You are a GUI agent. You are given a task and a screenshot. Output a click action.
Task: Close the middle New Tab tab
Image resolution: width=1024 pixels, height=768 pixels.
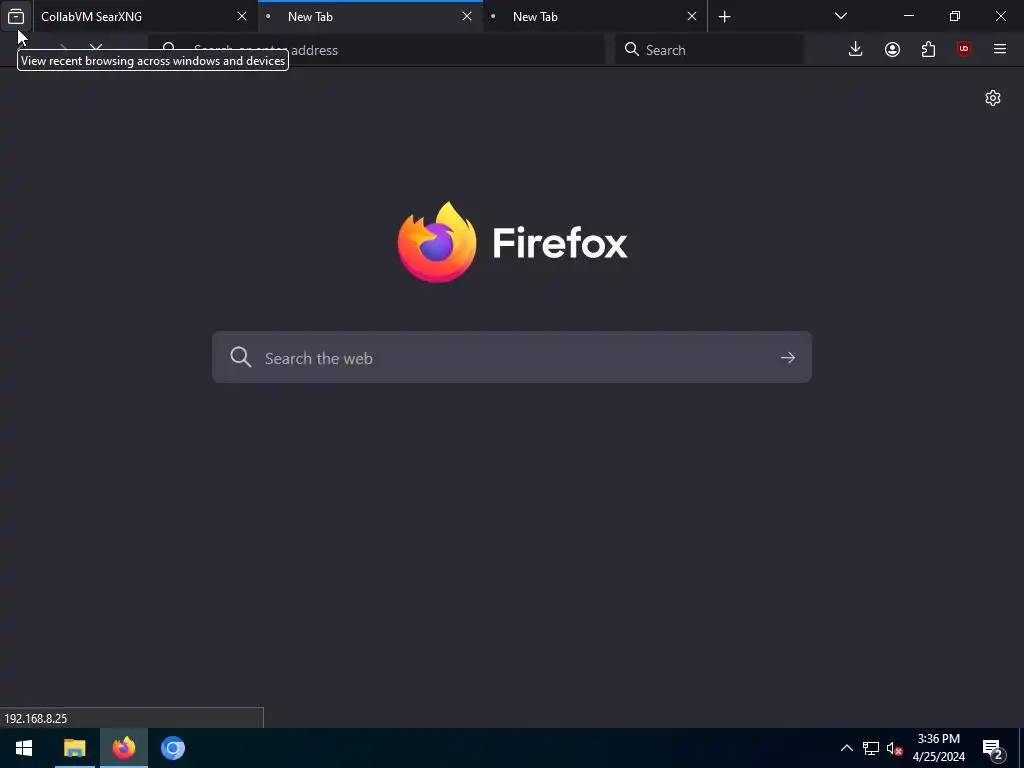tap(467, 16)
